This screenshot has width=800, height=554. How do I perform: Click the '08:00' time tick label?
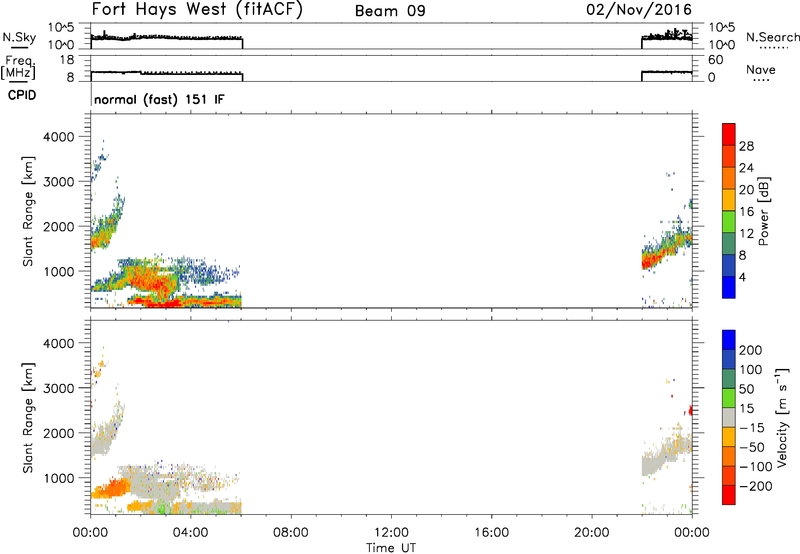tap(290, 533)
